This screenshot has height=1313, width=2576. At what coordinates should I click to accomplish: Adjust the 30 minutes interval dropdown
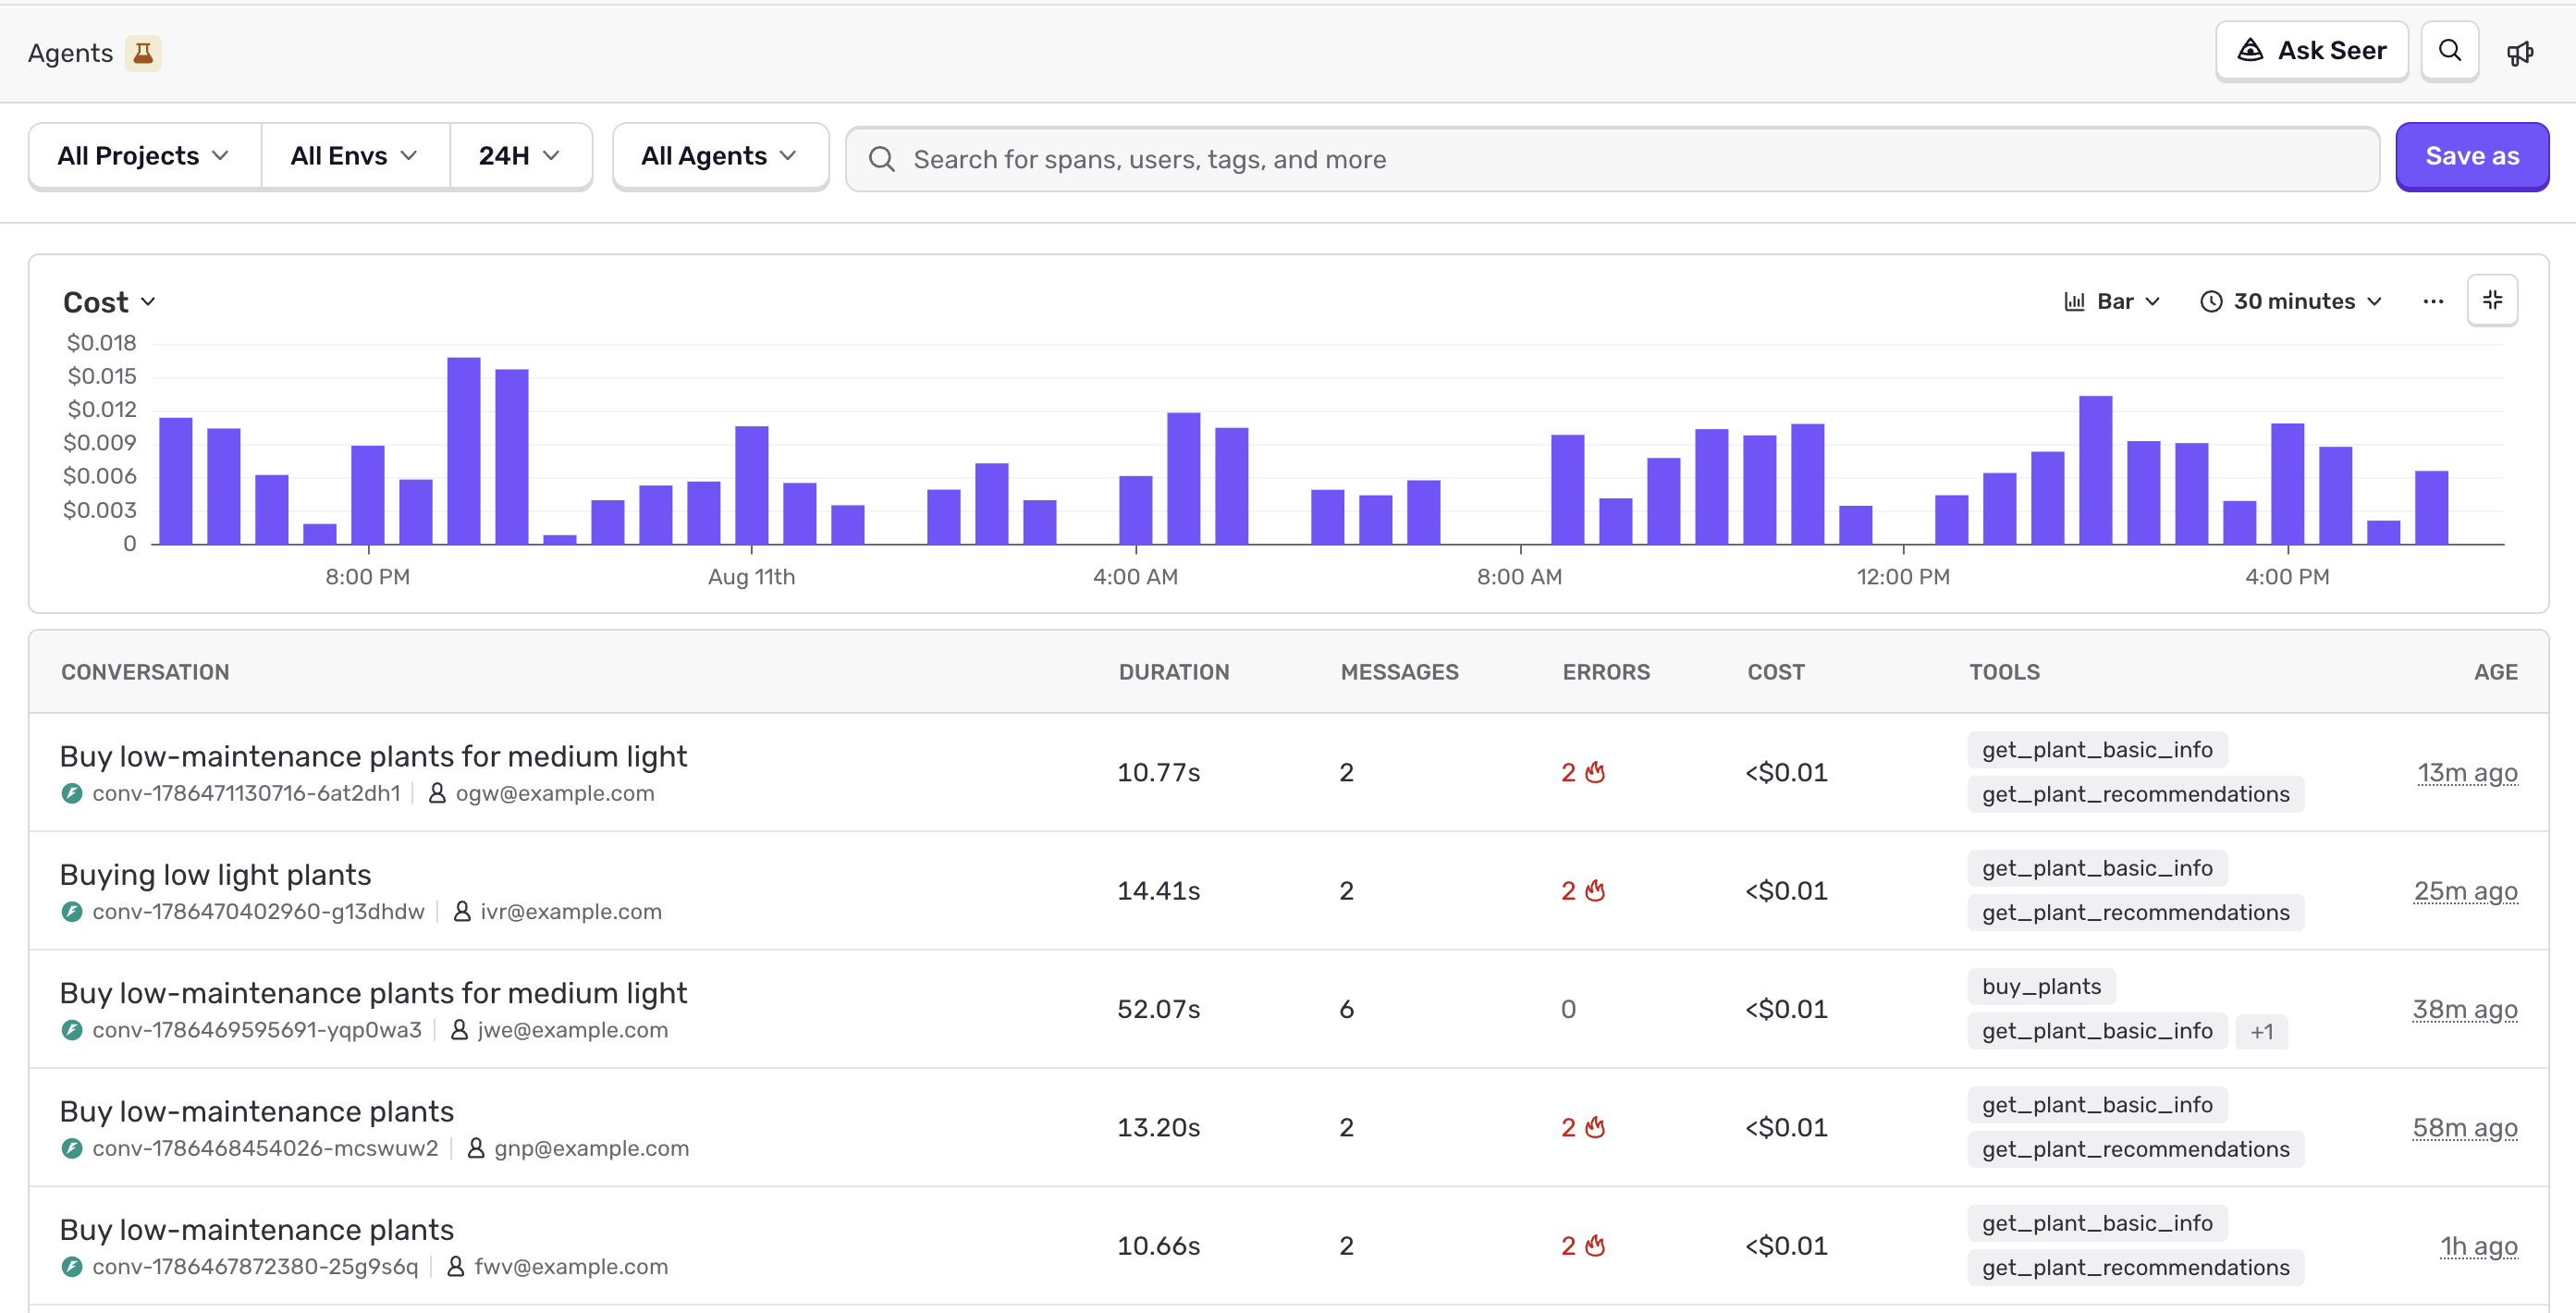coord(2291,301)
